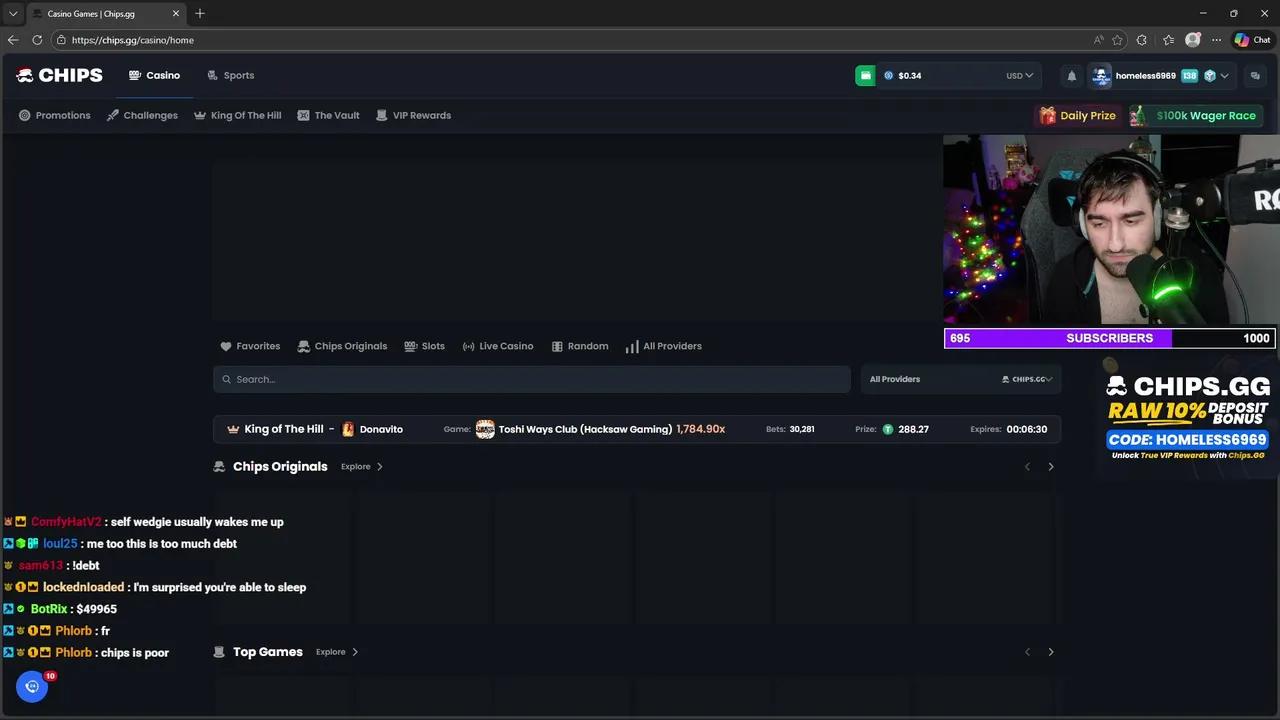
Task: Click the homeless6969 username
Action: point(1146,75)
